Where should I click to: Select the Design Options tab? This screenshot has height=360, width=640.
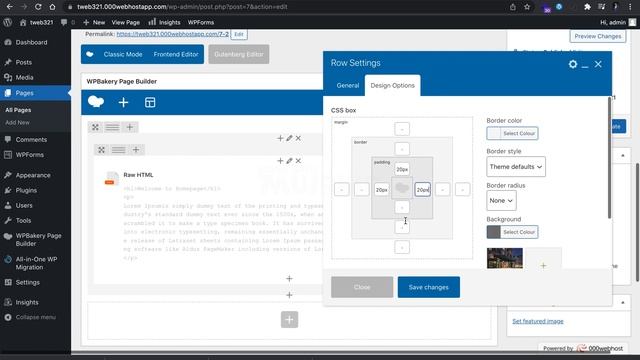tap(392, 85)
